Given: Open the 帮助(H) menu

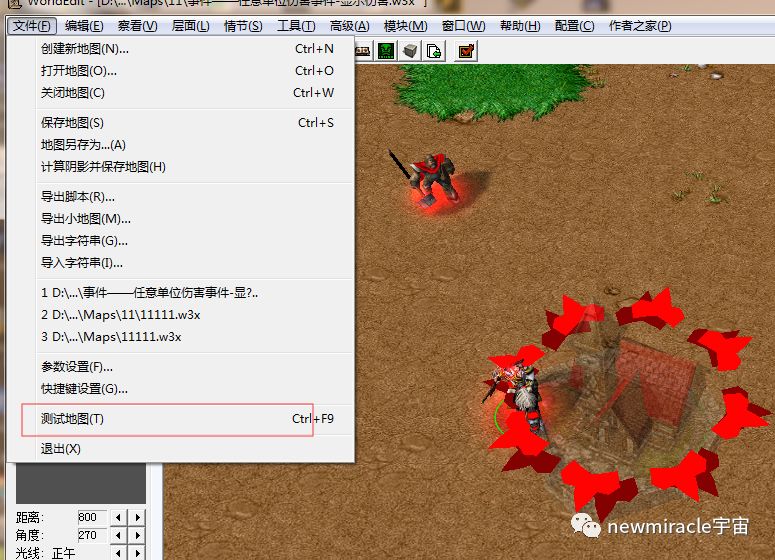Looking at the screenshot, I should click(x=520, y=26).
